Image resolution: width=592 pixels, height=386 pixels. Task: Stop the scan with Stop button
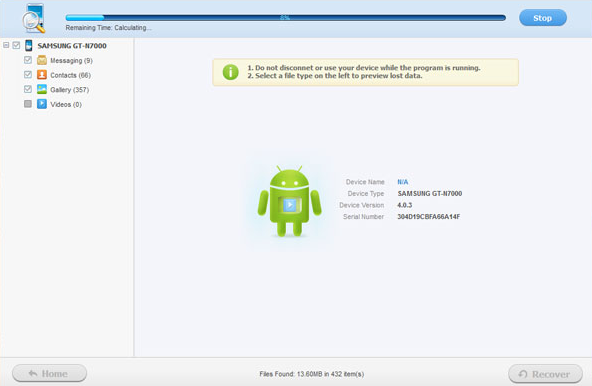[543, 18]
